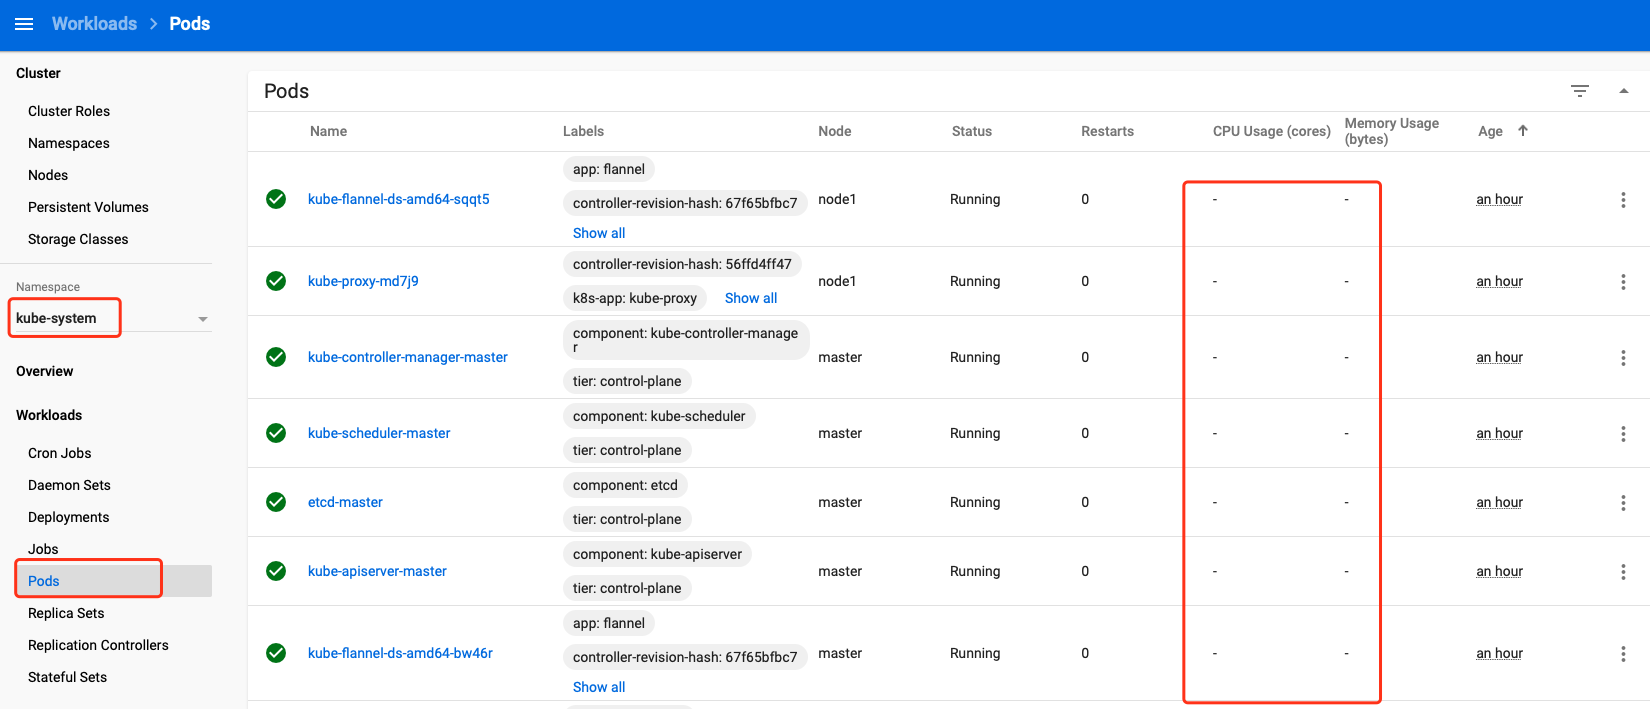Show all labels for kube-flannel-ds-amd64-sqqt5
The height and width of the screenshot is (709, 1650).
(599, 233)
